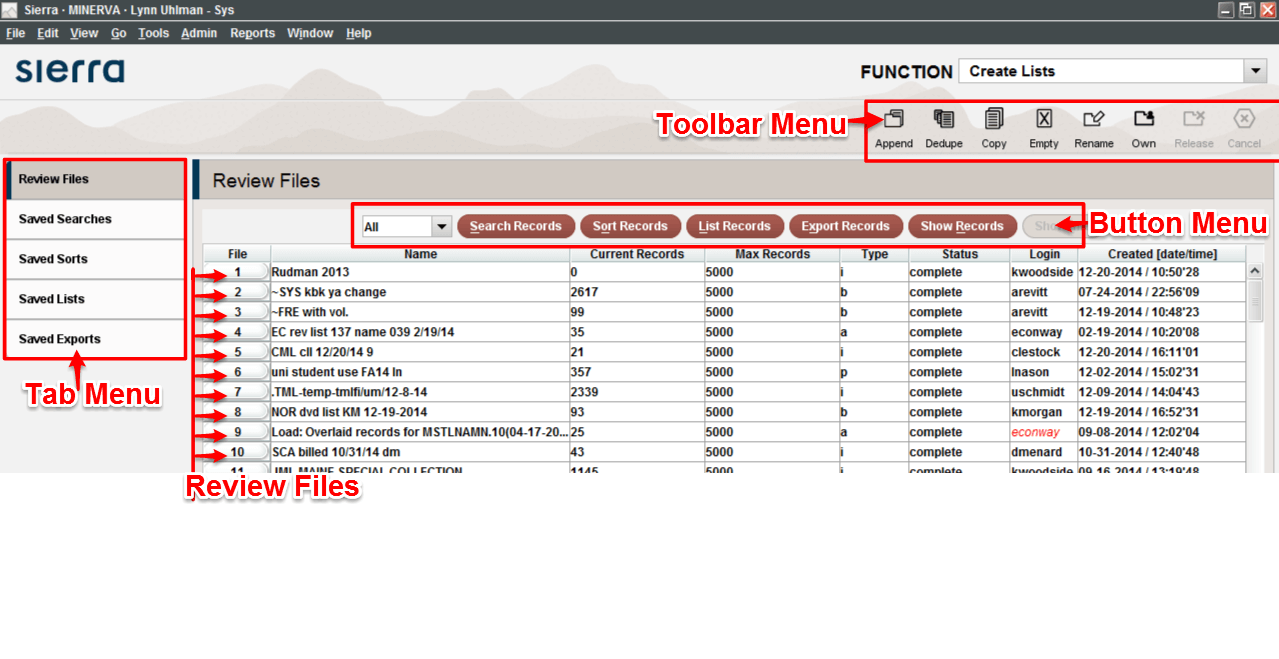This screenshot has width=1279, height=659.
Task: Open the Help menu
Action: point(358,33)
